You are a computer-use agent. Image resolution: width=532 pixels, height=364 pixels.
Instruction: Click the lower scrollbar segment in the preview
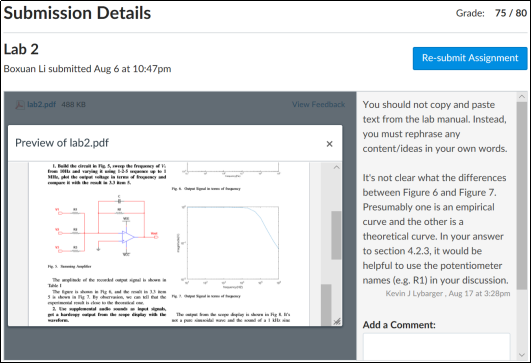click(326, 305)
